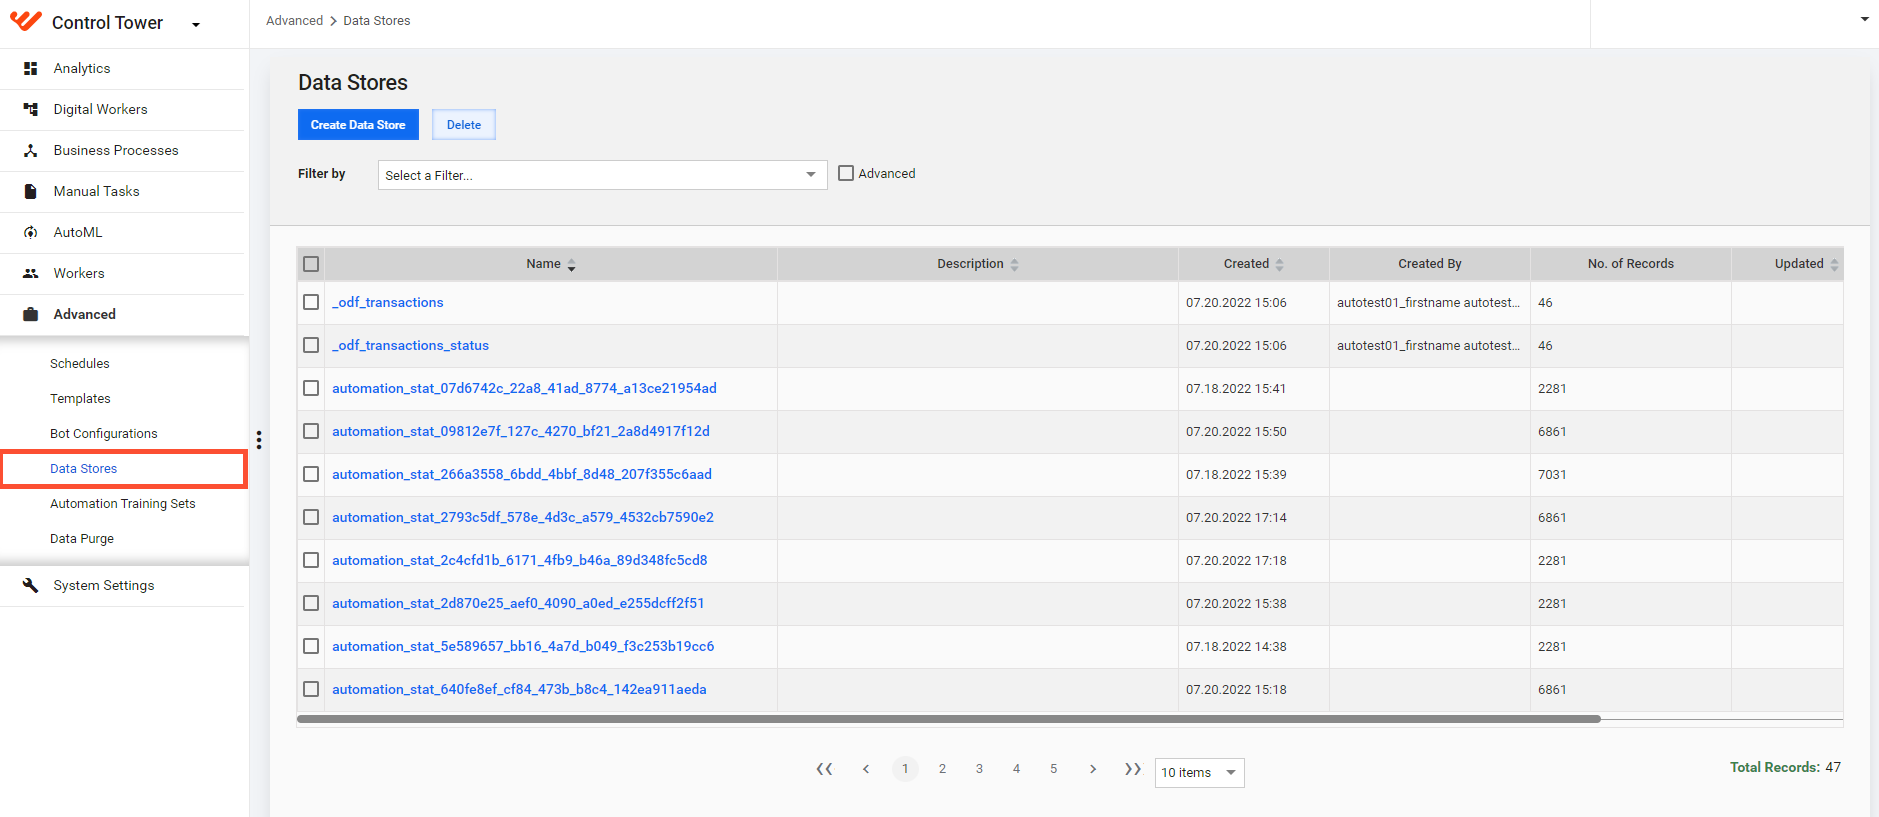Screen dimensions: 1879x817
Task: Click the Control Tower logo icon
Action: point(26,21)
